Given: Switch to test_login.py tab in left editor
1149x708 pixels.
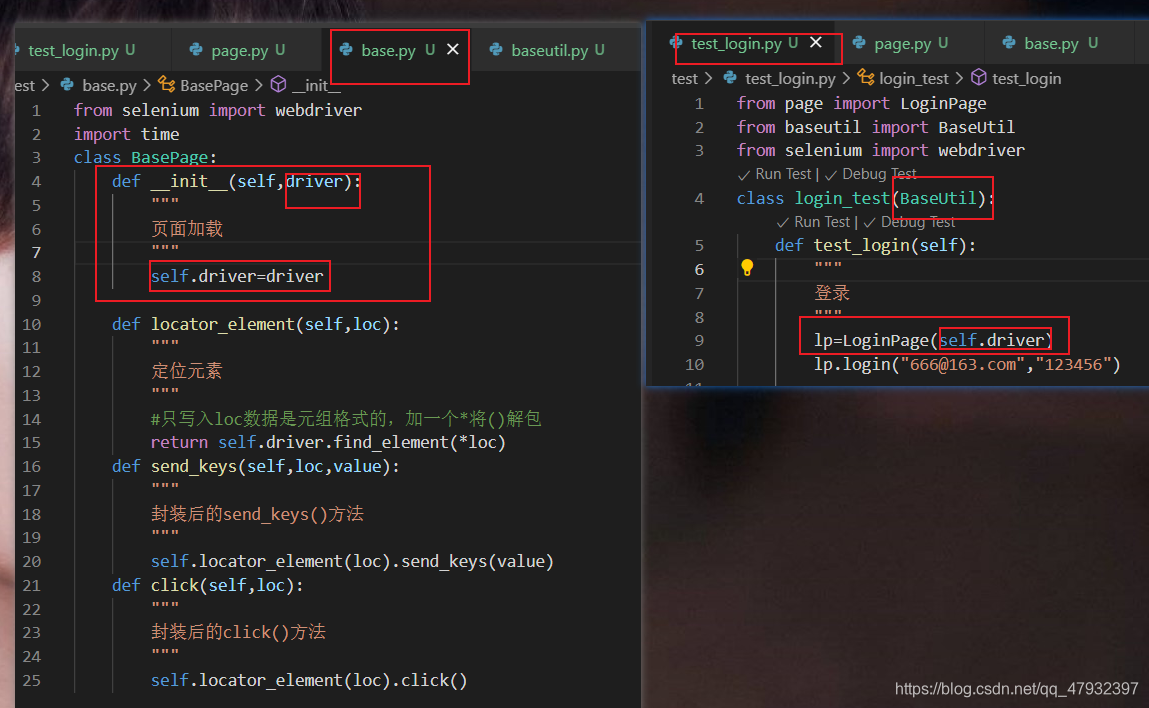Looking at the screenshot, I should pyautogui.click(x=81, y=51).
